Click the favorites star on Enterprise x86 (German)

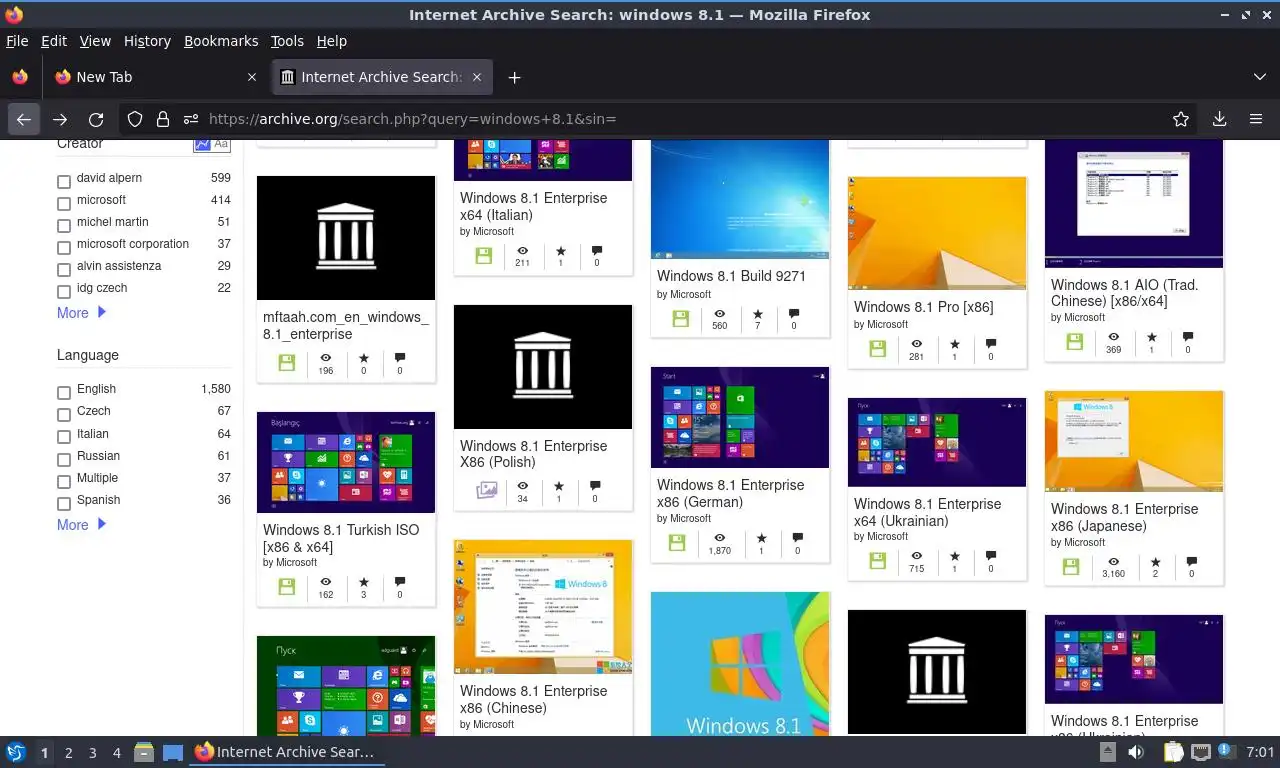761,538
